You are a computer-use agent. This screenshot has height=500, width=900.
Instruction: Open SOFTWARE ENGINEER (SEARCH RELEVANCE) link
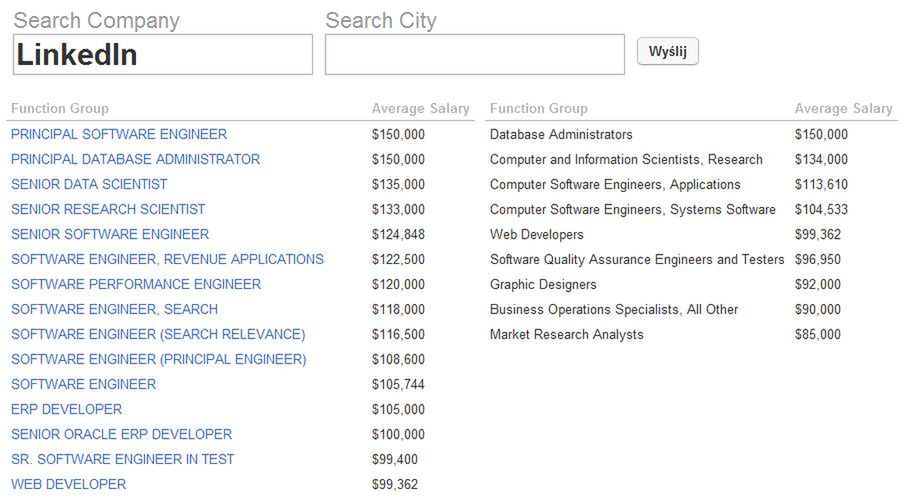tap(158, 334)
